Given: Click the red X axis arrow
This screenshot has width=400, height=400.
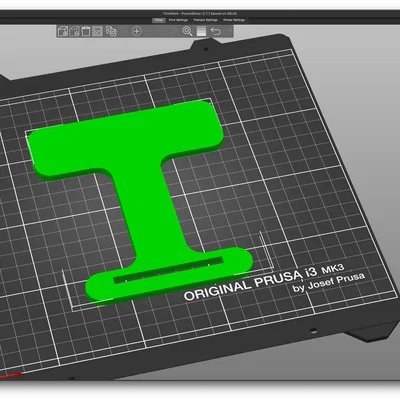Looking at the screenshot, I should [9, 377].
